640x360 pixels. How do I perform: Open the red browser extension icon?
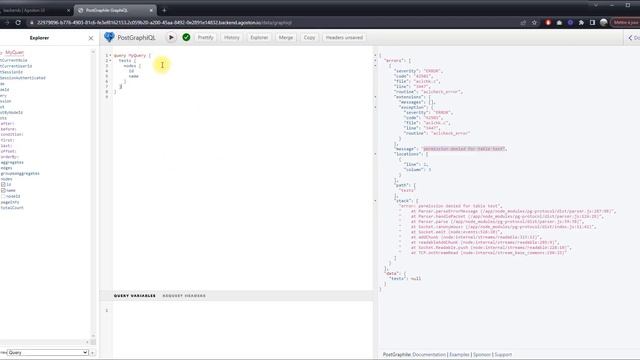click(548, 22)
